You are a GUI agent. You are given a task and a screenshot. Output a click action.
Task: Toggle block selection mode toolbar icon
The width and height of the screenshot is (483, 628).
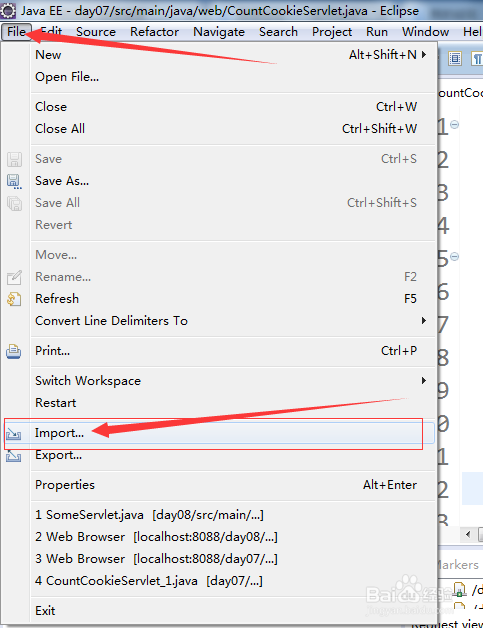pyautogui.click(x=455, y=59)
